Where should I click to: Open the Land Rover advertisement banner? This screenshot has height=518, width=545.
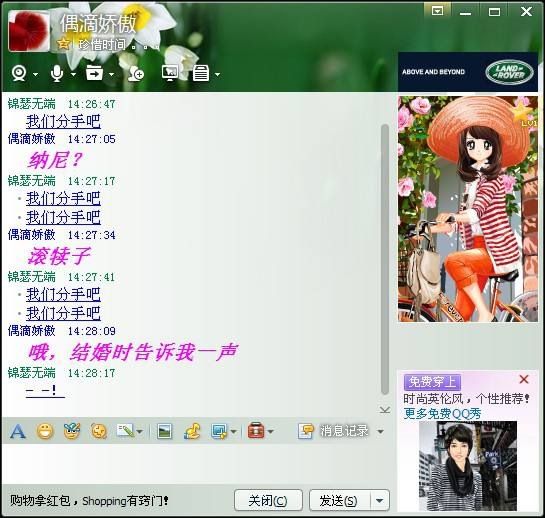point(468,72)
